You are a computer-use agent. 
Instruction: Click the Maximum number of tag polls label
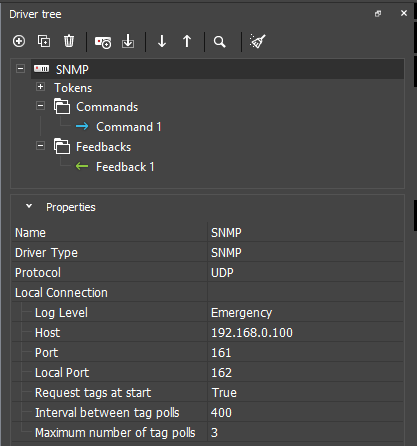click(115, 433)
